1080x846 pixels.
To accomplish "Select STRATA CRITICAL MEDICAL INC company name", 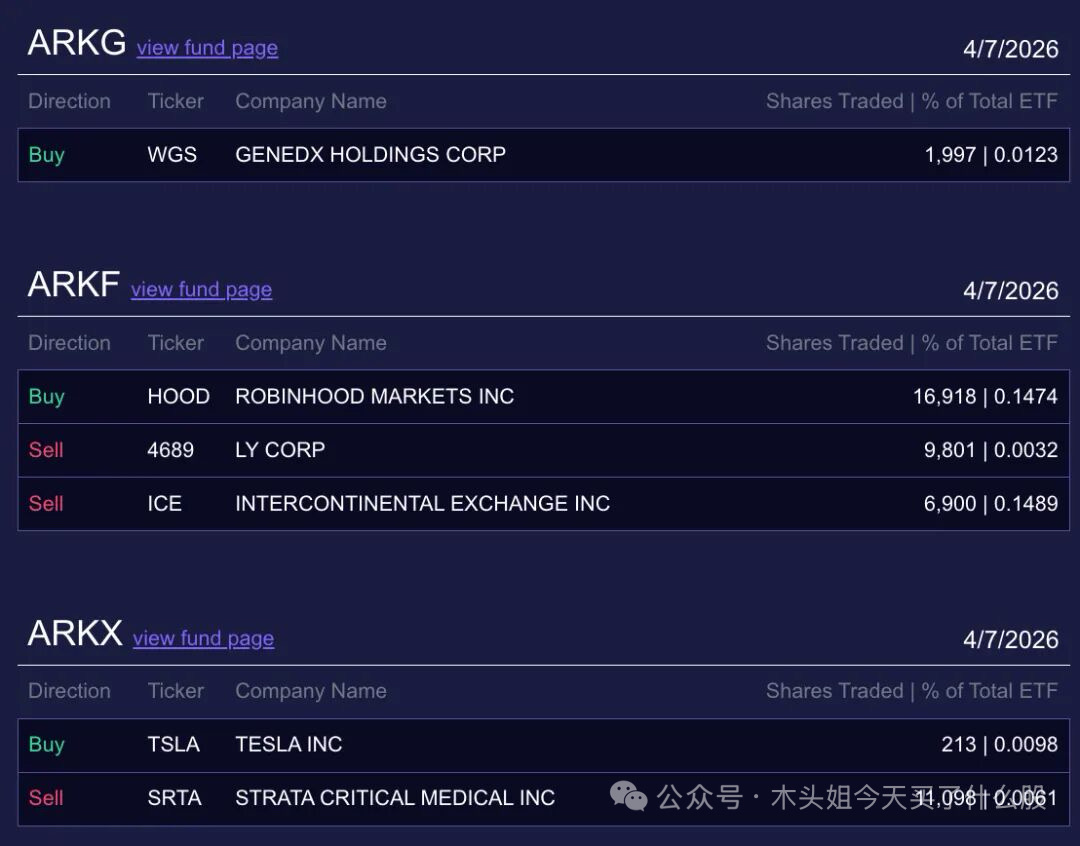I will (395, 798).
